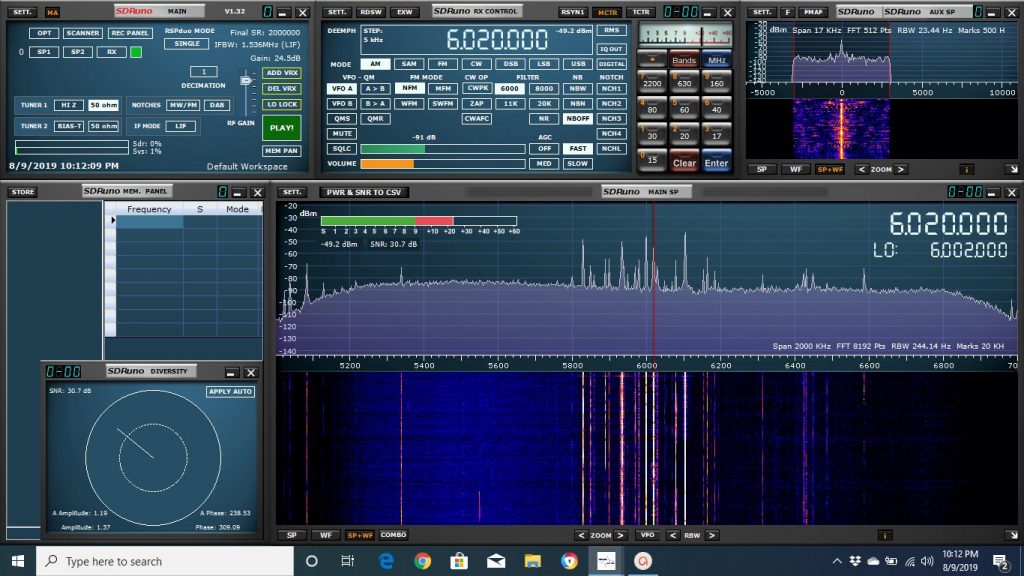Mute audio with the MUTE button
This screenshot has height=576, width=1024.
click(342, 134)
